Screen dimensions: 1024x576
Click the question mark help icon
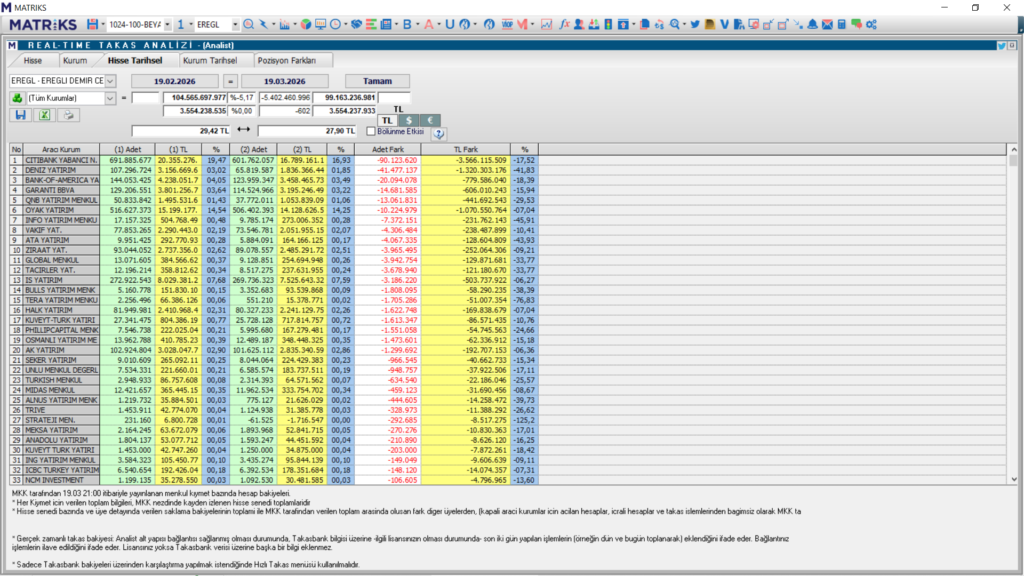pos(439,133)
